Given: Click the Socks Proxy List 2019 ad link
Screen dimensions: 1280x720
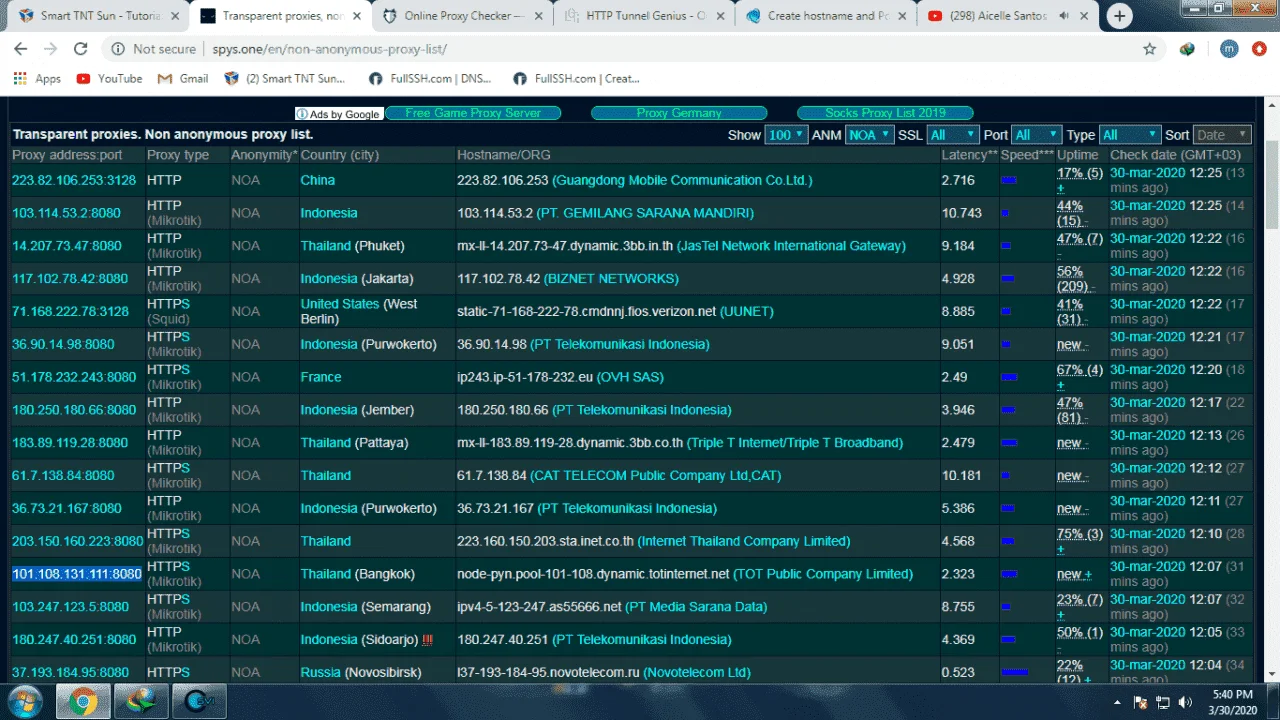Looking at the screenshot, I should tap(885, 113).
